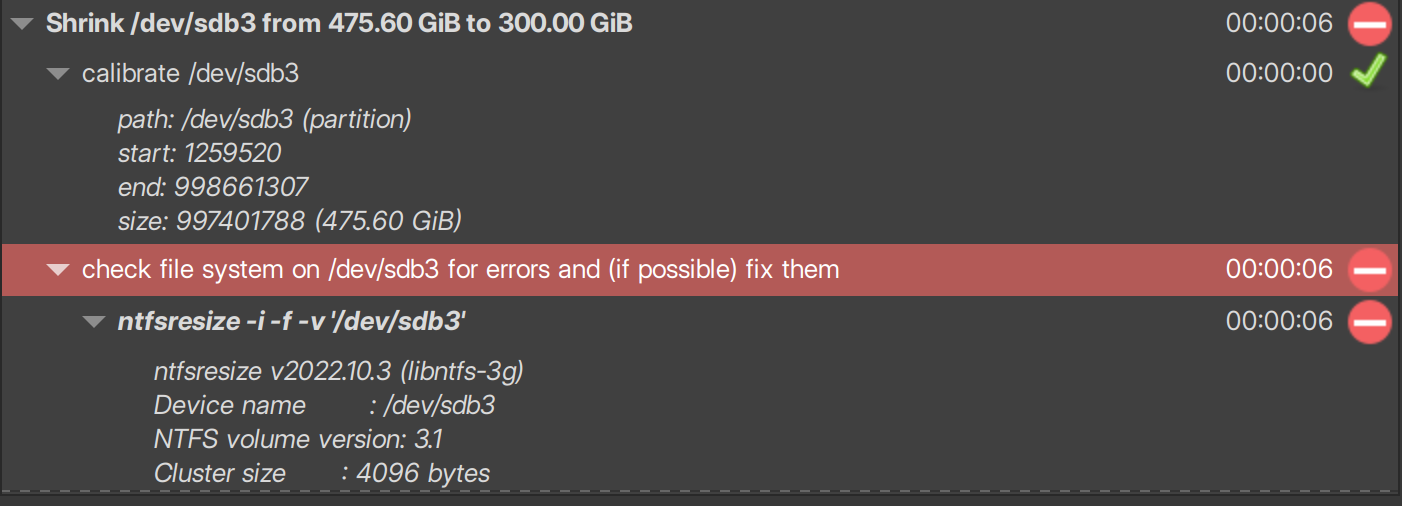The height and width of the screenshot is (506, 1402).
Task: Click the path: /dev/sdb3 (partition) line
Action: click(265, 120)
